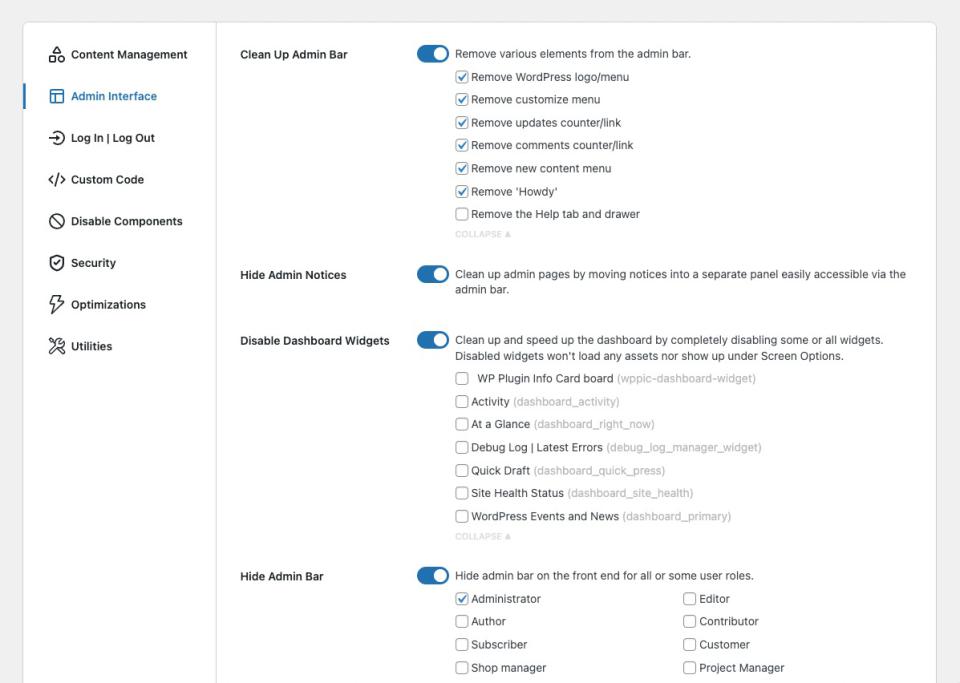
Task: Disable the Hide Admin Notices switch
Action: click(x=433, y=274)
